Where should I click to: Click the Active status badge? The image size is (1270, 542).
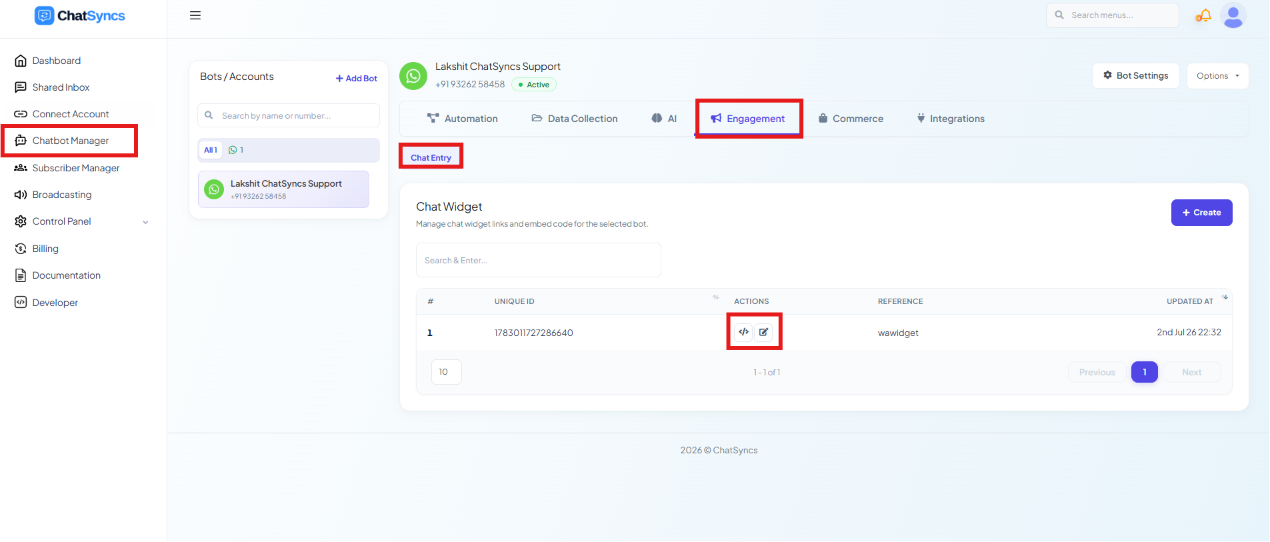point(534,85)
